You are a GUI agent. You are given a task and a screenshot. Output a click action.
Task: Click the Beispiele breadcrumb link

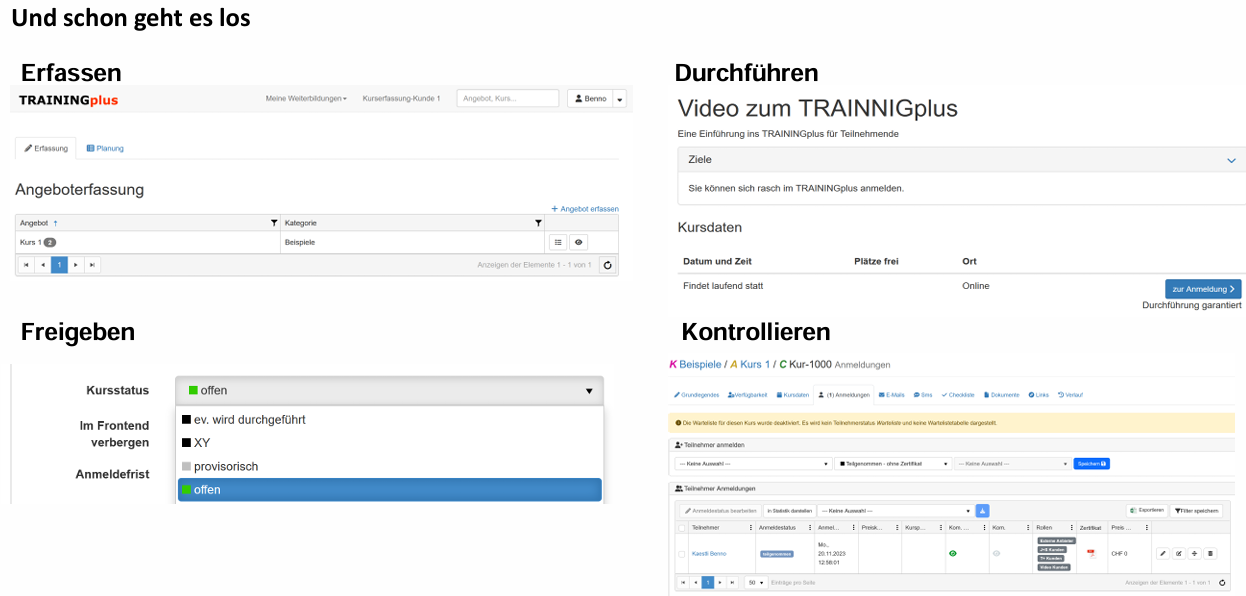click(x=699, y=364)
